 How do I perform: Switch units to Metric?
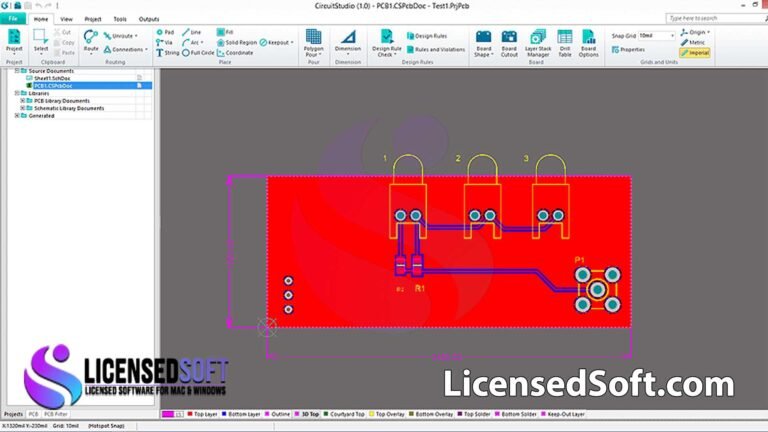693,43
